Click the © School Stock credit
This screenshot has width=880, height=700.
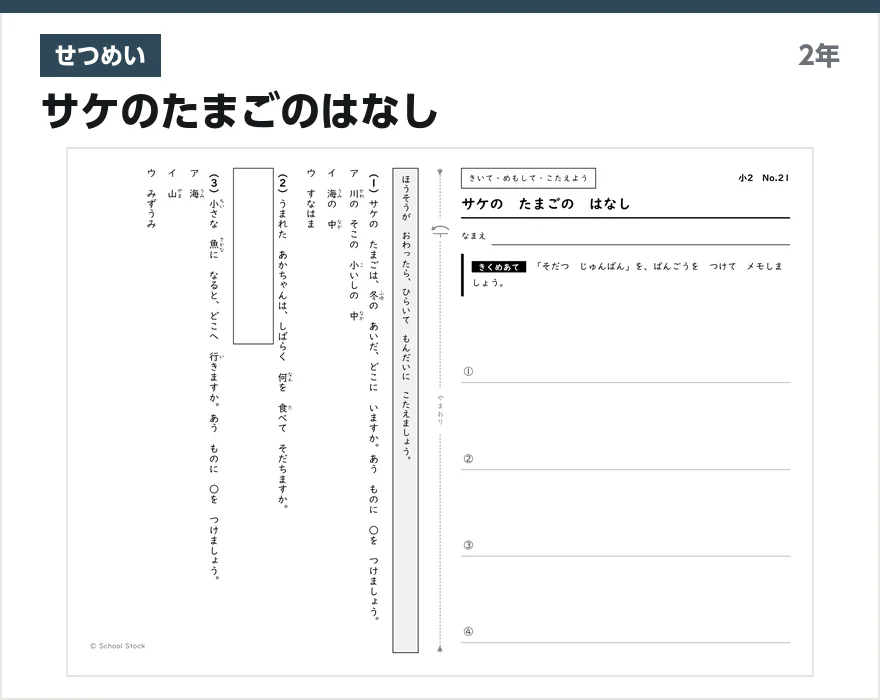click(x=117, y=646)
